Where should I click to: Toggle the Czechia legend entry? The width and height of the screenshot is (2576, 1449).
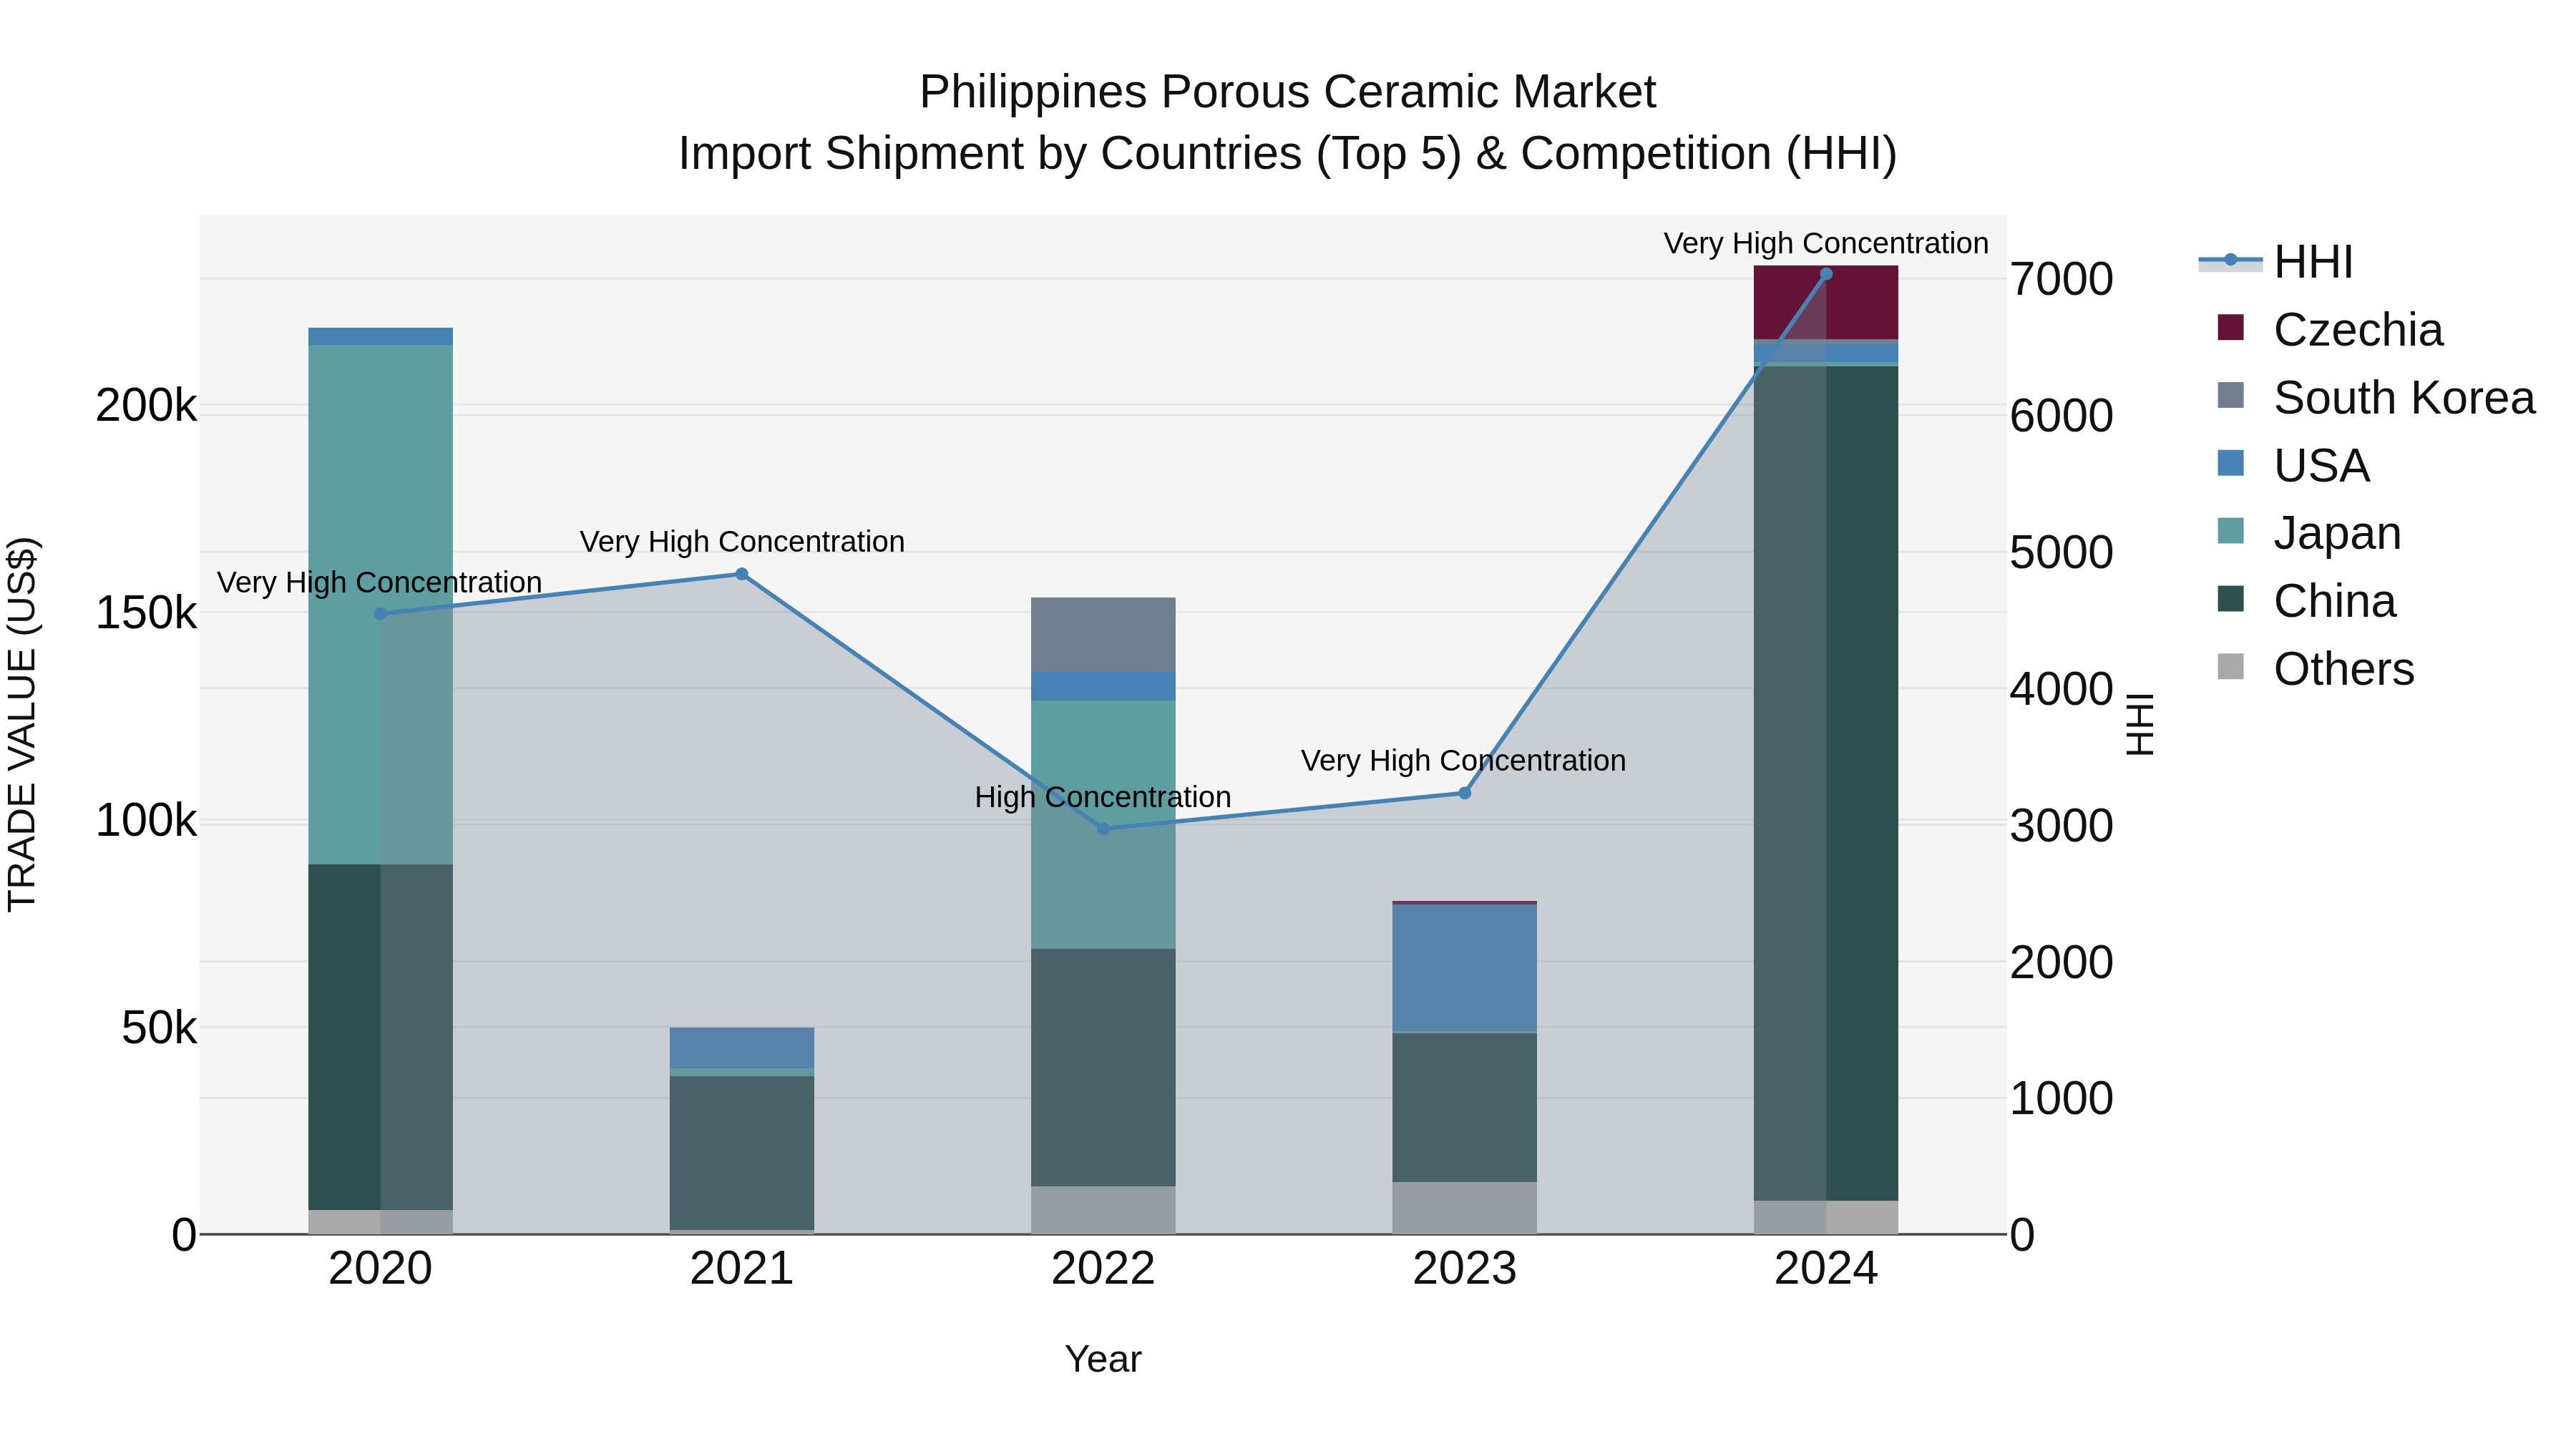click(x=2329, y=330)
